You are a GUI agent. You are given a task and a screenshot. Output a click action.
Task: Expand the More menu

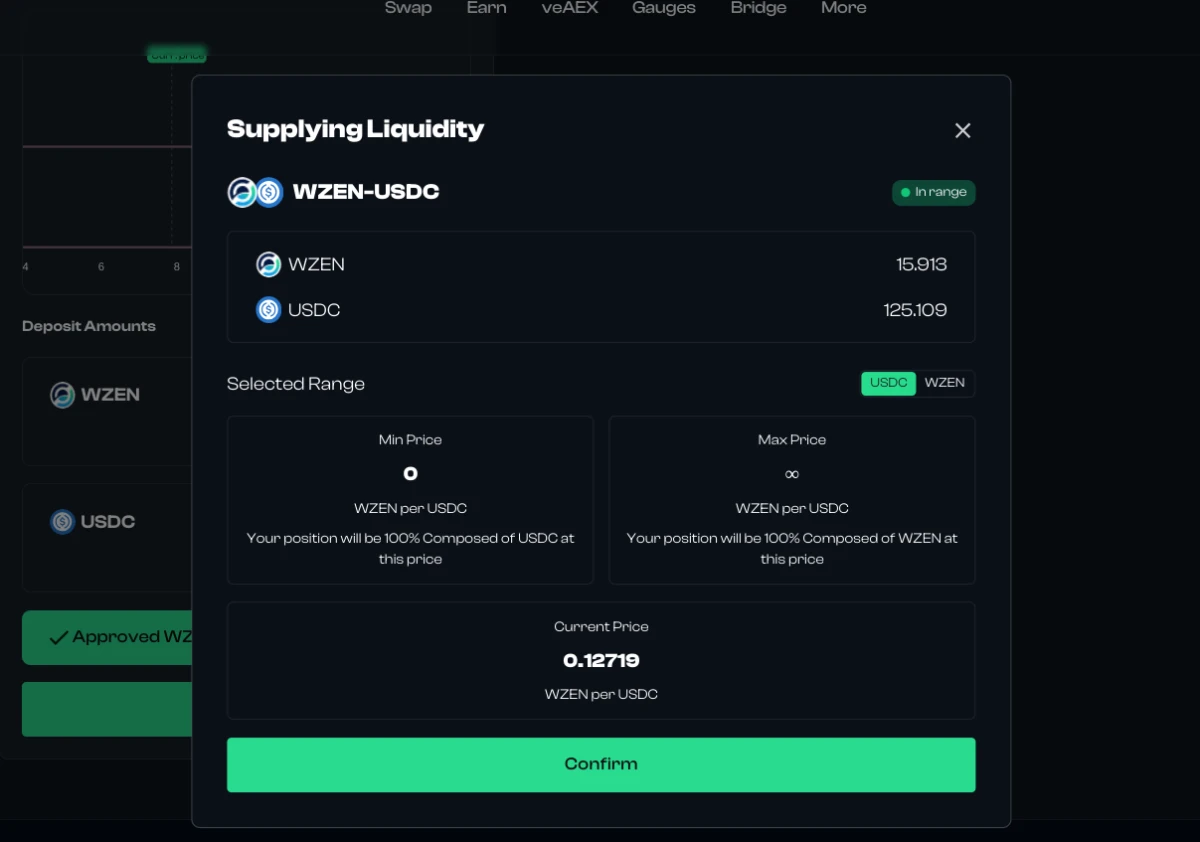pyautogui.click(x=843, y=8)
